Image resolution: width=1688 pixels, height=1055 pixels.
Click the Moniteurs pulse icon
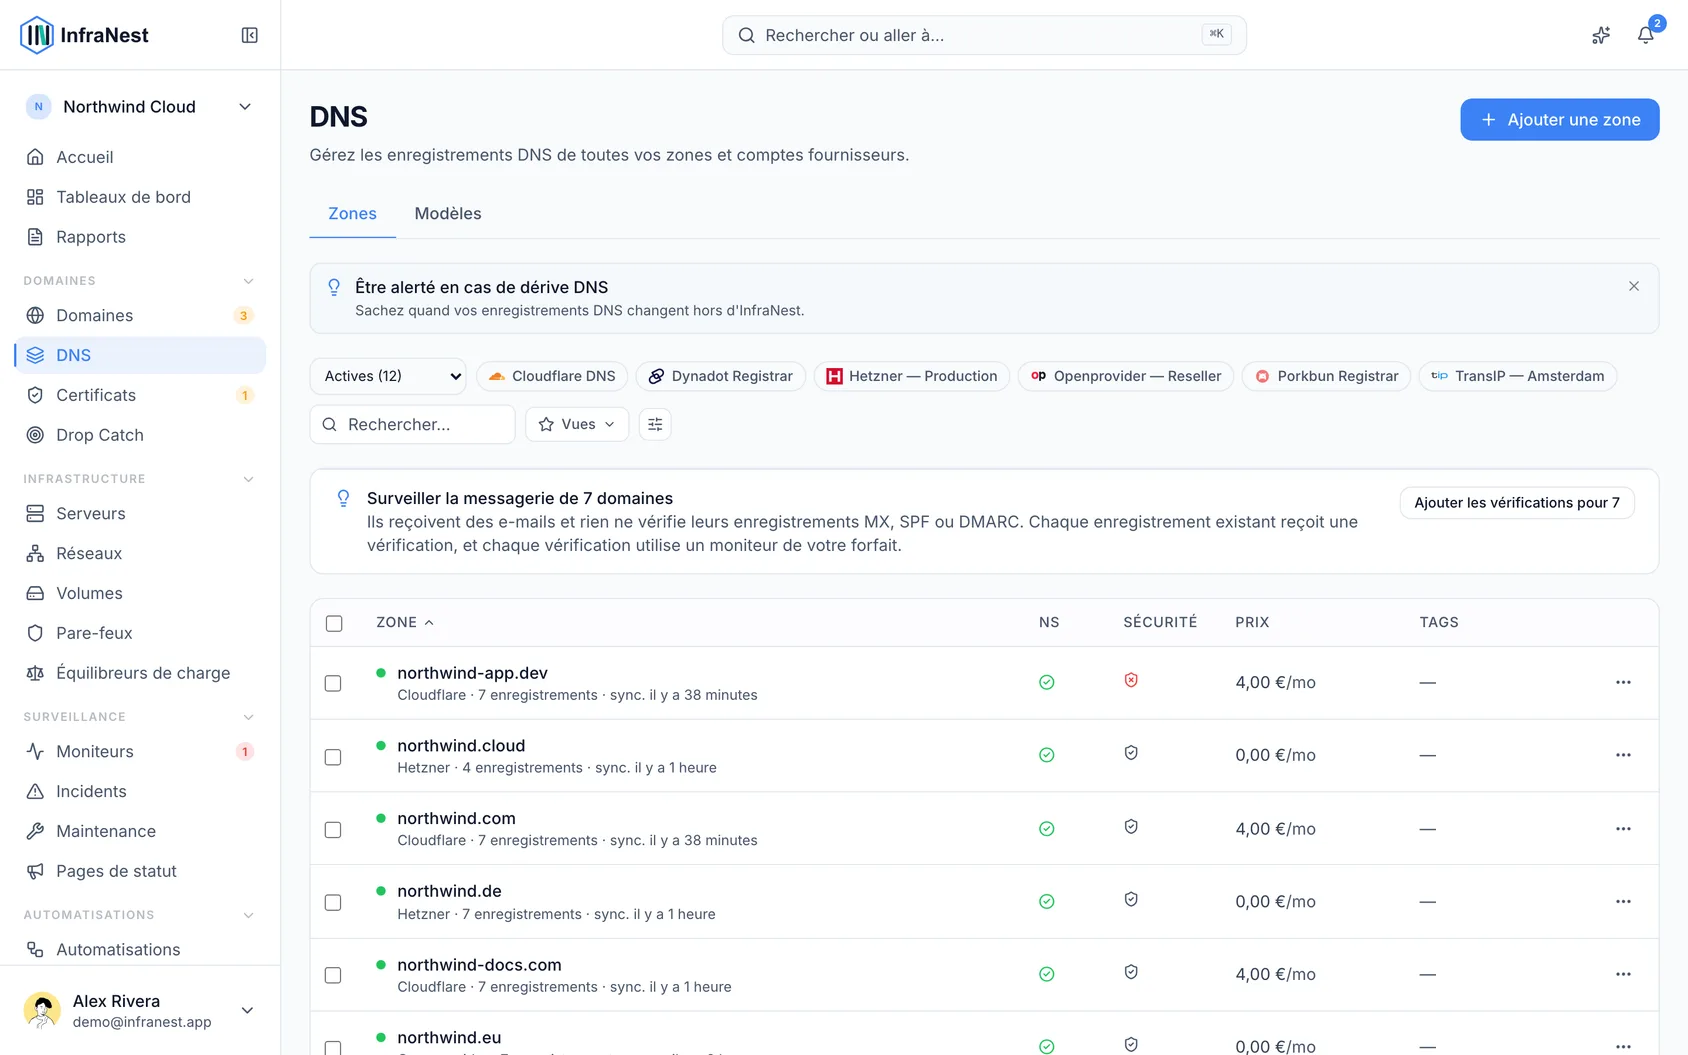(35, 751)
